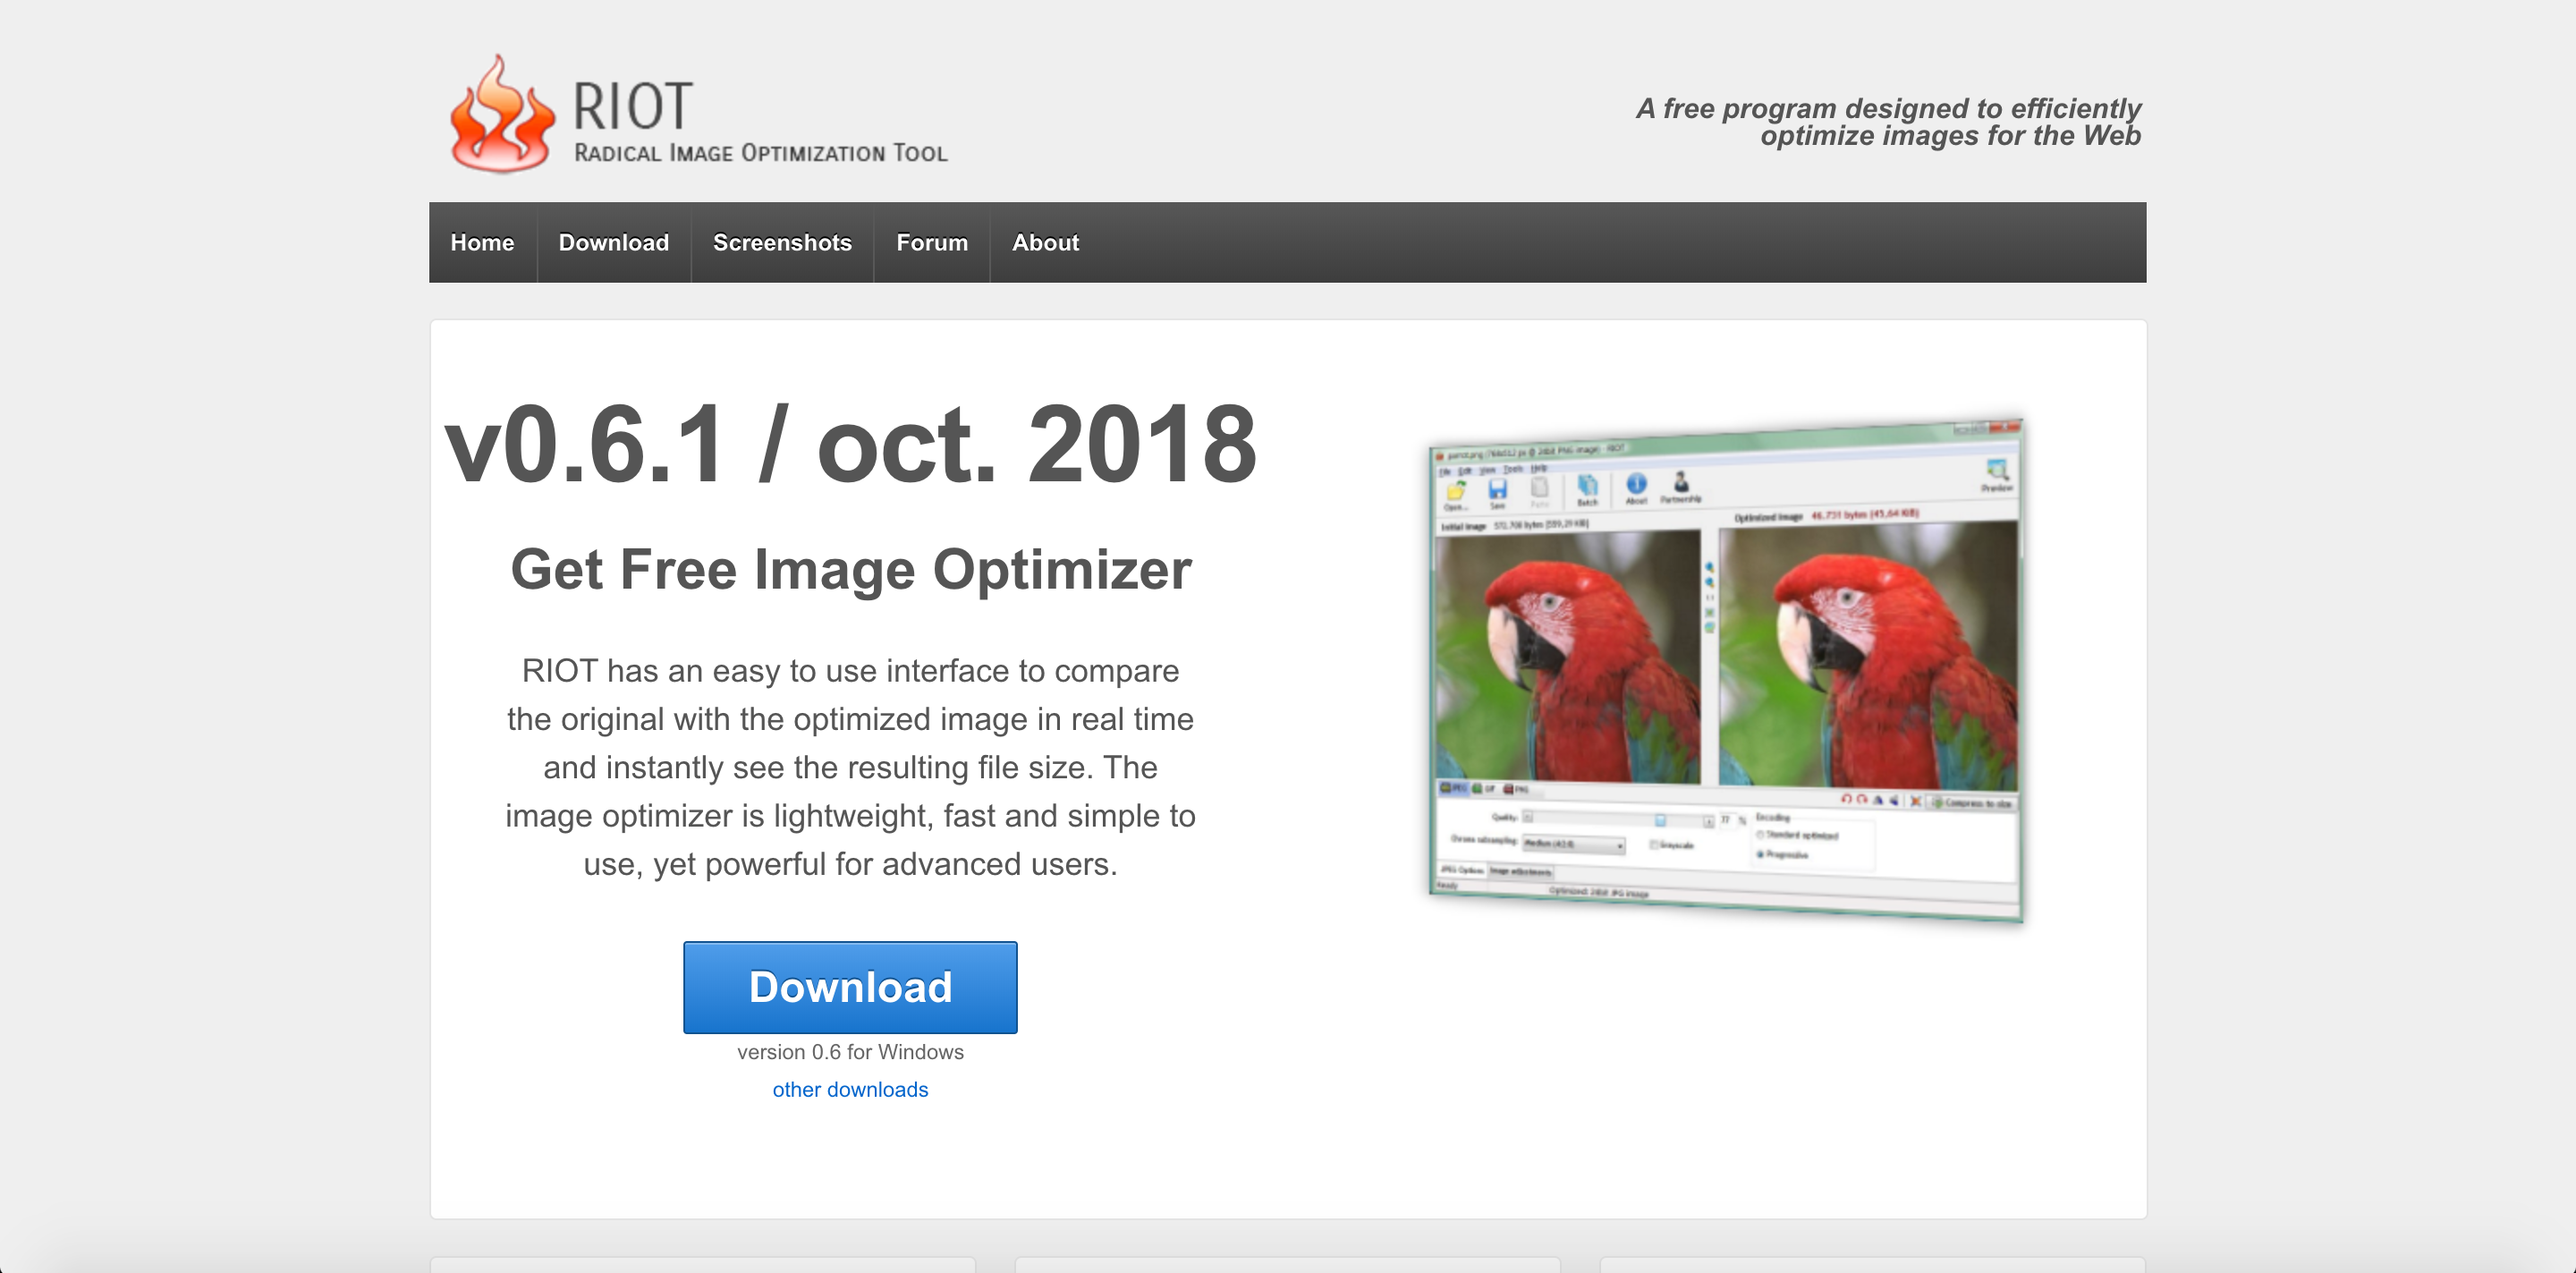Click the RIOT flame logo
The image size is (2576, 1273).
point(501,114)
